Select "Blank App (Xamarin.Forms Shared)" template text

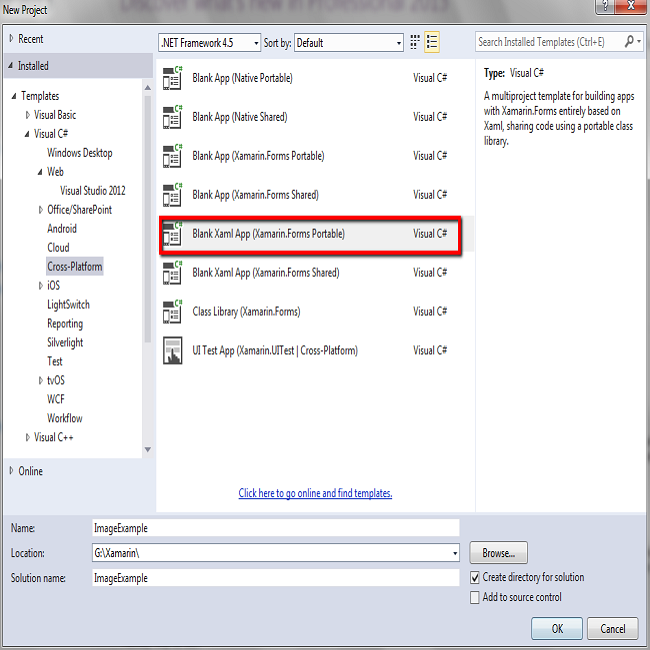[x=255, y=195]
